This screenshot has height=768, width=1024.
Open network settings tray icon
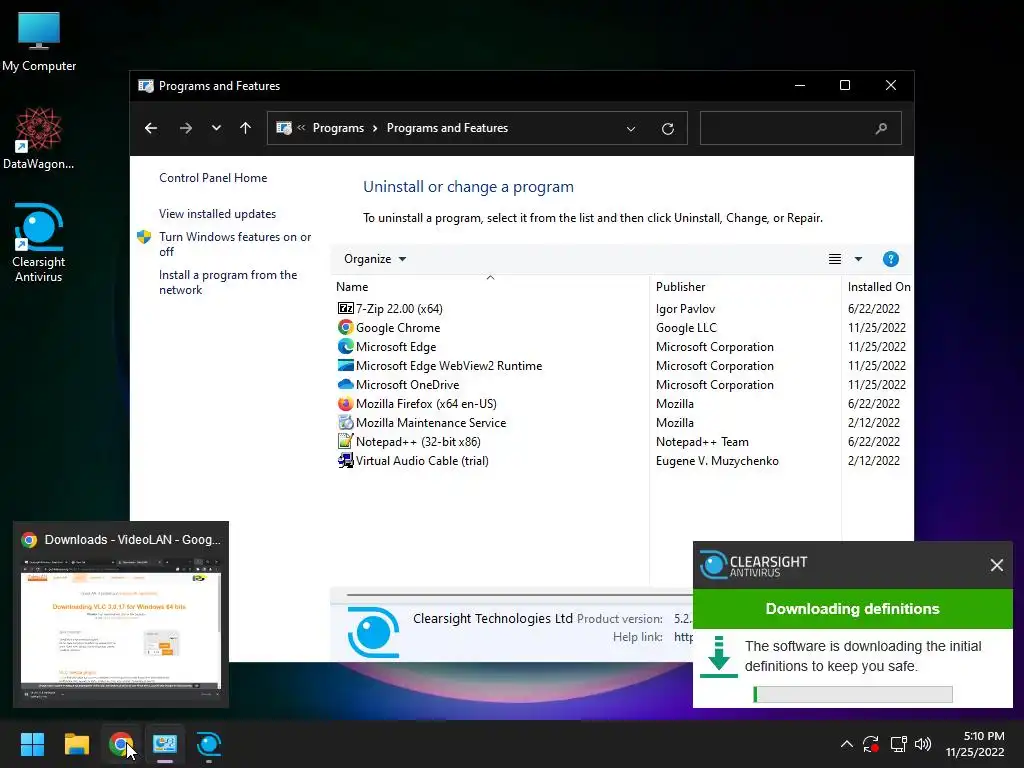click(x=899, y=744)
